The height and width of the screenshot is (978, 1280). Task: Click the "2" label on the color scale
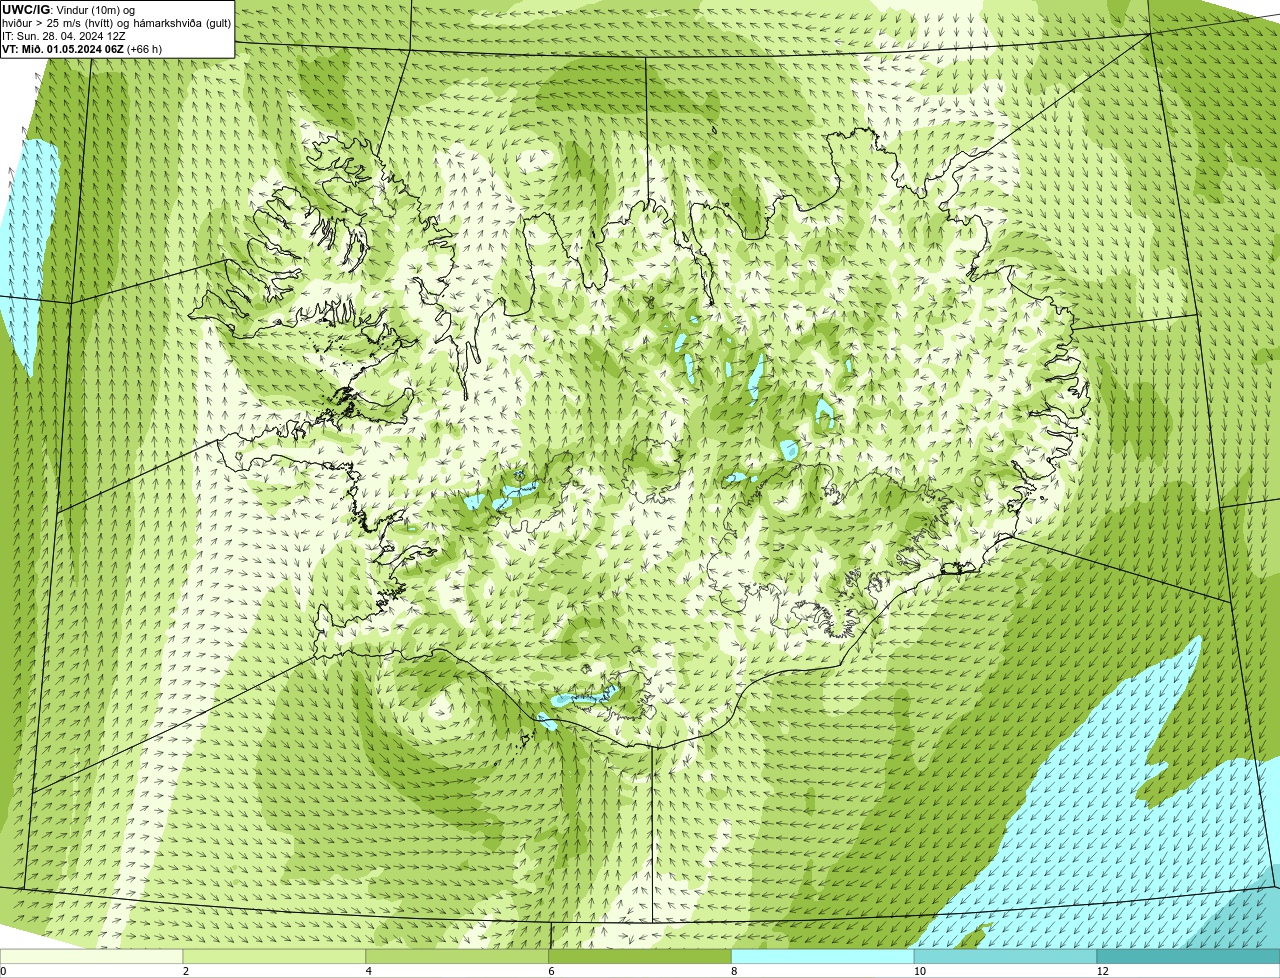[185, 971]
